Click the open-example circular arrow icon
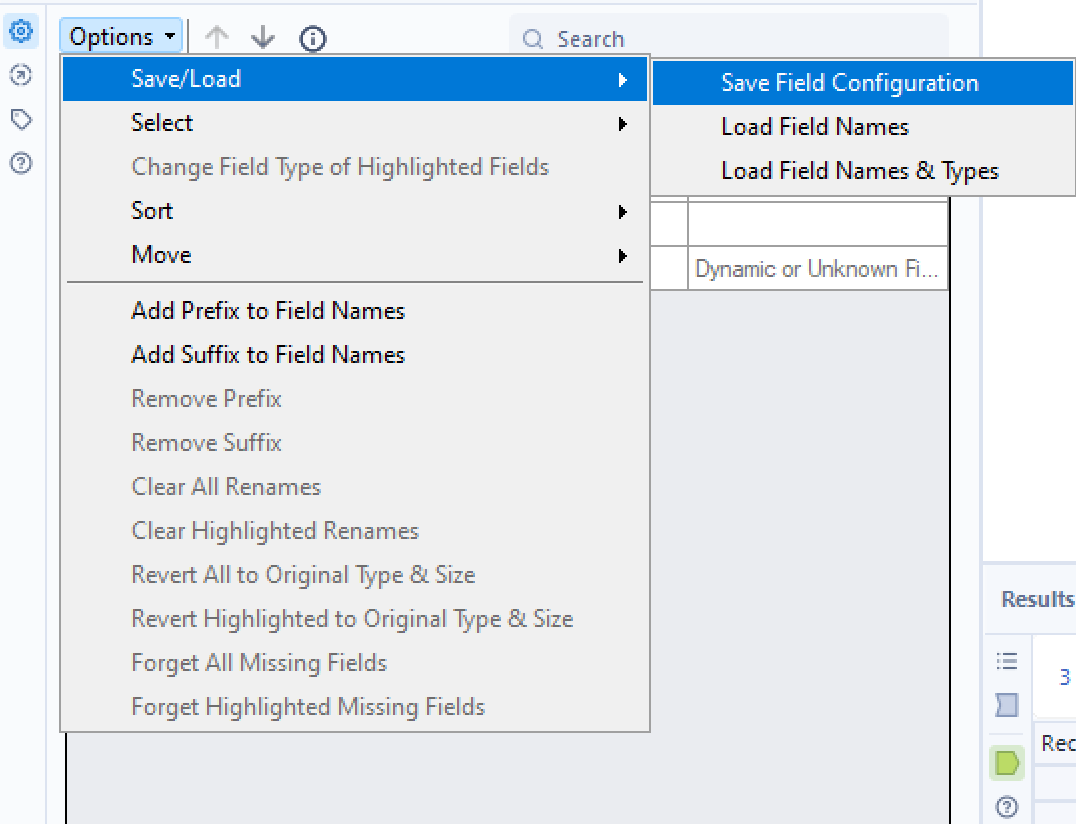The width and height of the screenshot is (1076, 824). [x=20, y=75]
